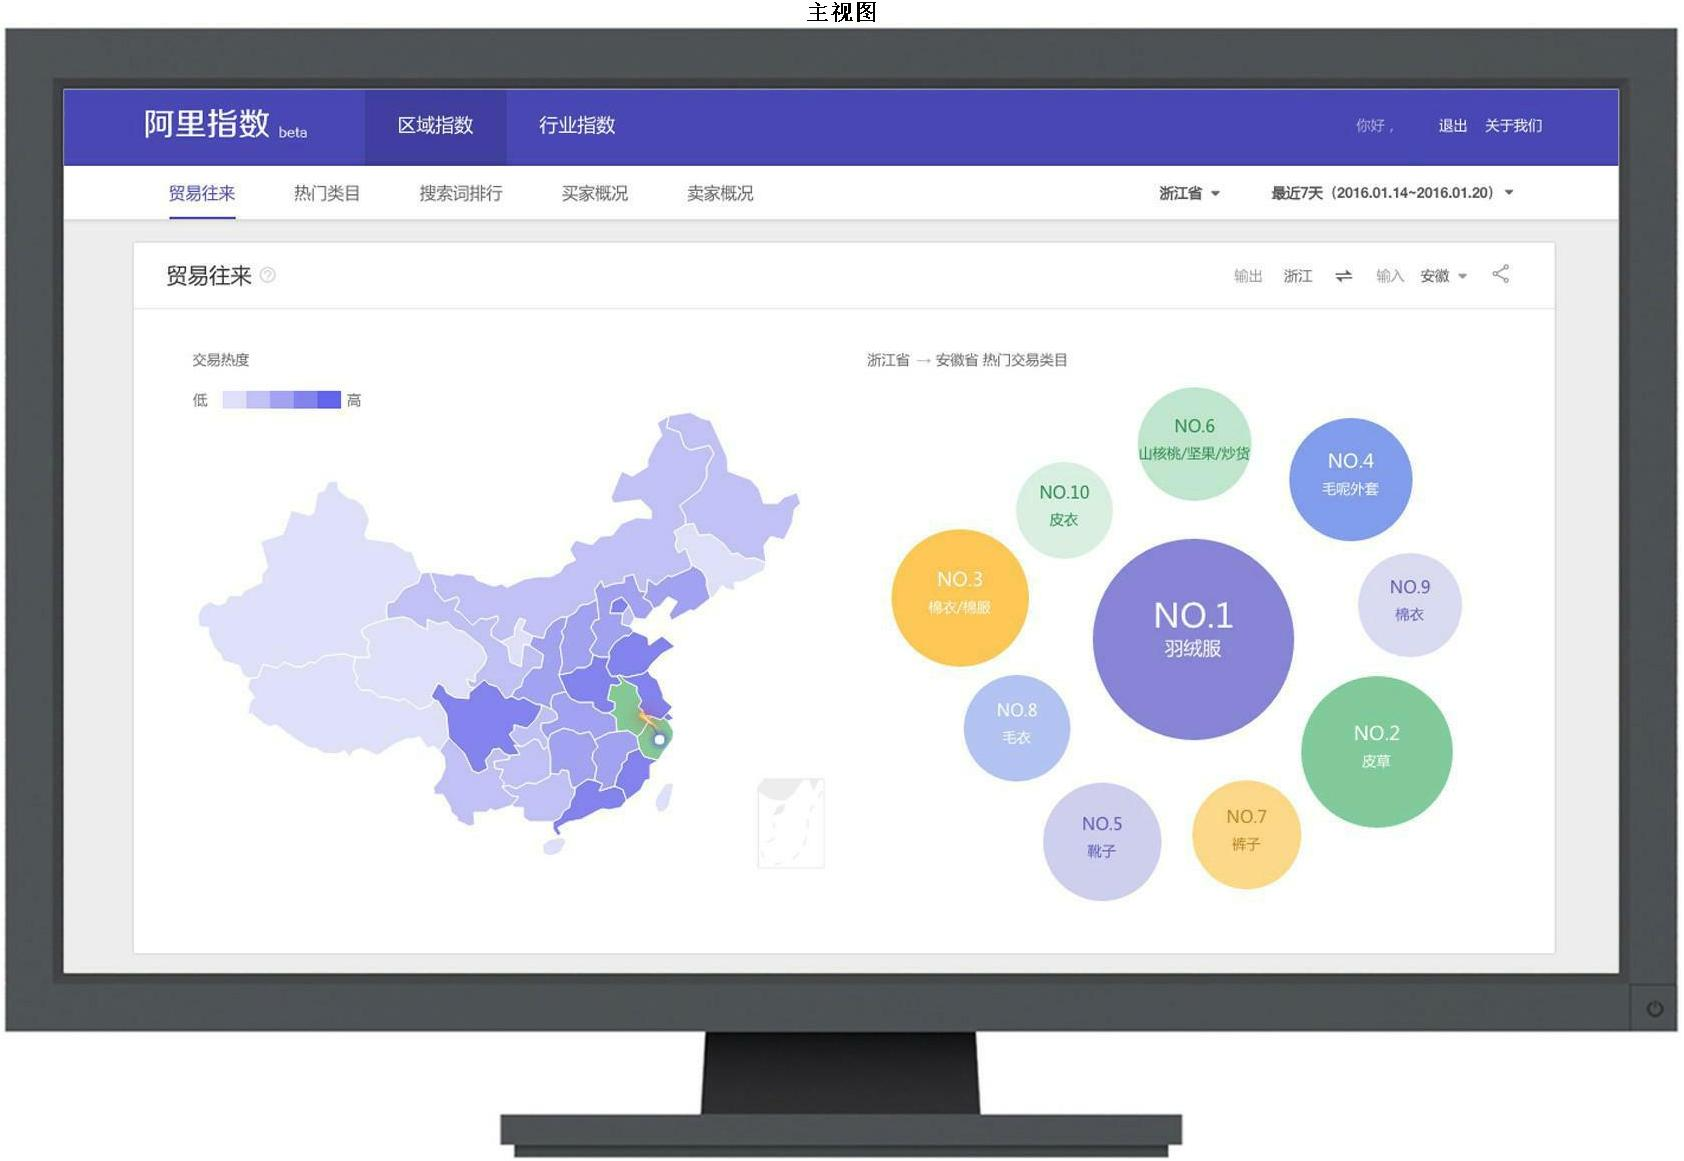Expand the 安徽 input province dropdown
The width and height of the screenshot is (1684, 1161).
(x=1443, y=276)
